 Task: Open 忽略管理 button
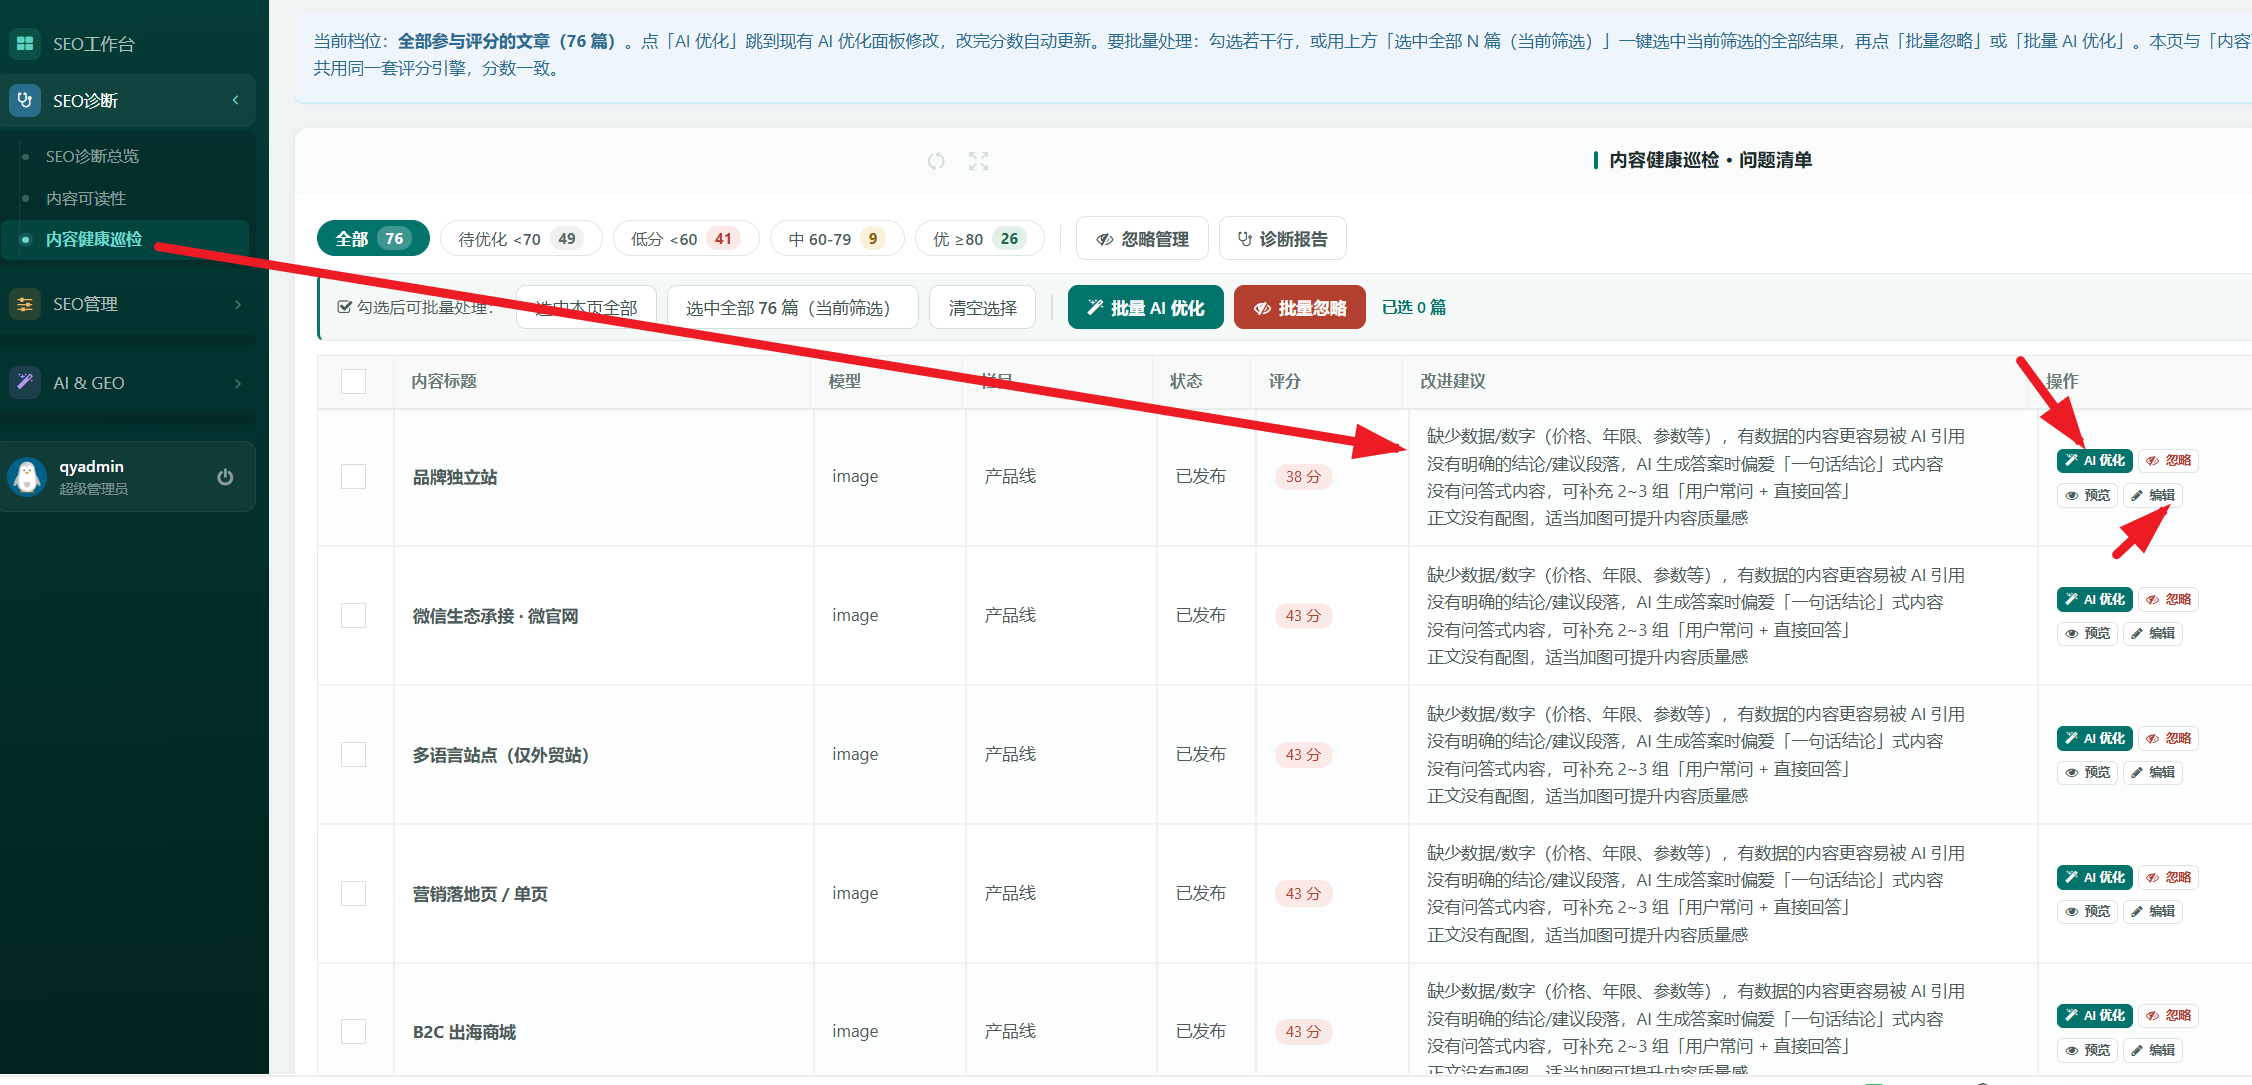click(1142, 239)
